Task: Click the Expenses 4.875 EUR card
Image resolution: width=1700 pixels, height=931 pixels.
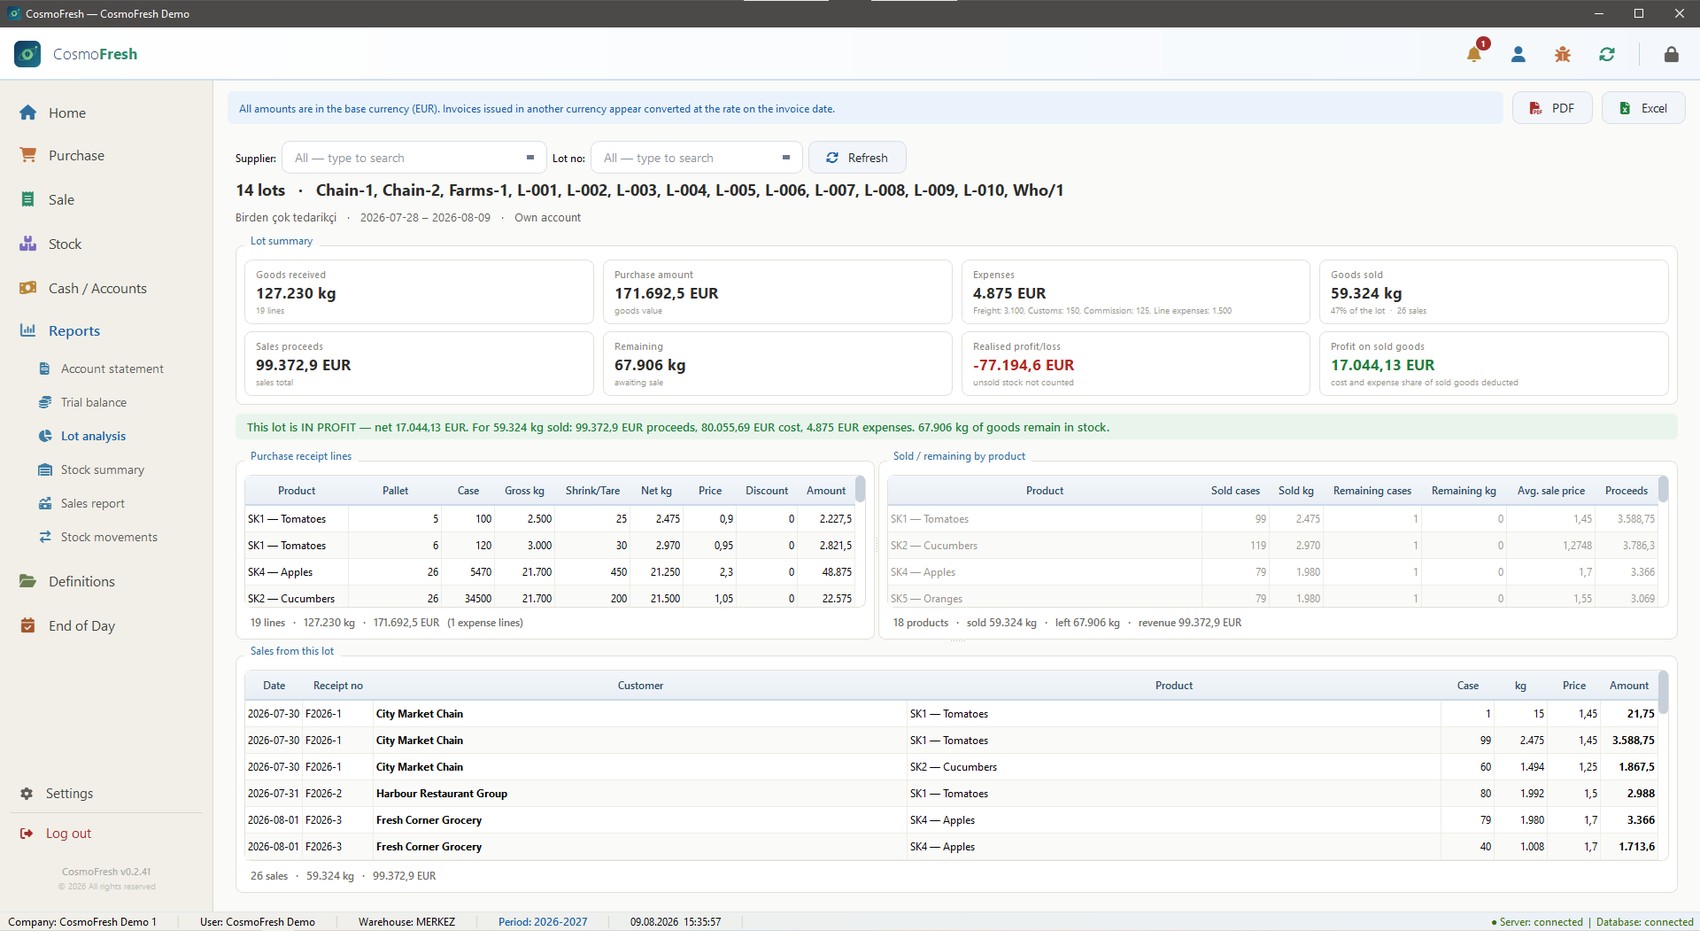Action: 1135,292
